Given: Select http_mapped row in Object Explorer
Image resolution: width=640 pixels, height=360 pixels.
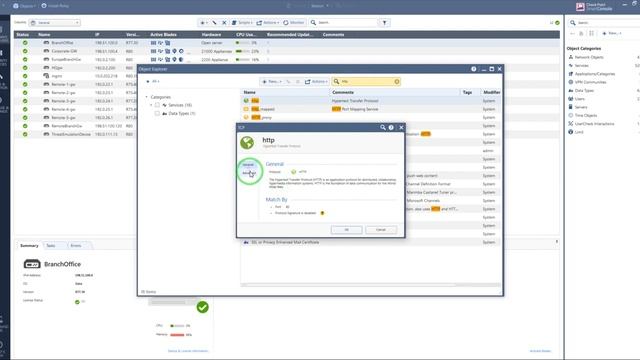Looking at the screenshot, I should pyautogui.click(x=370, y=109).
